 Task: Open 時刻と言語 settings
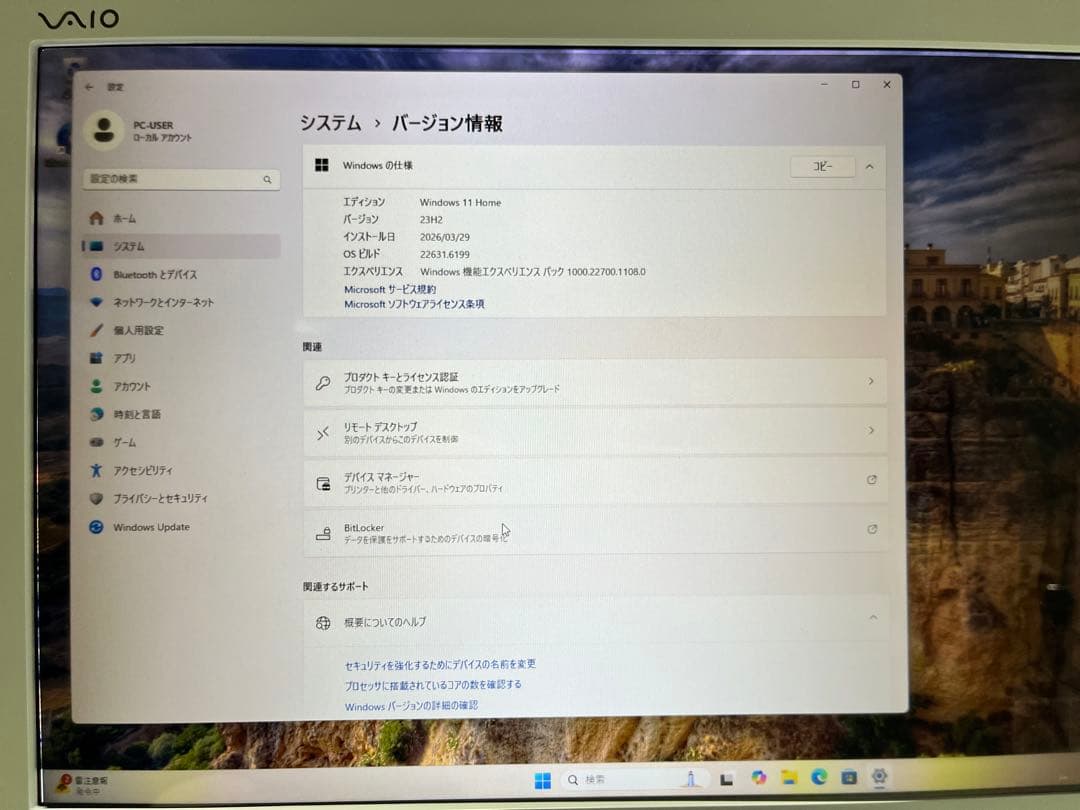pos(181,414)
